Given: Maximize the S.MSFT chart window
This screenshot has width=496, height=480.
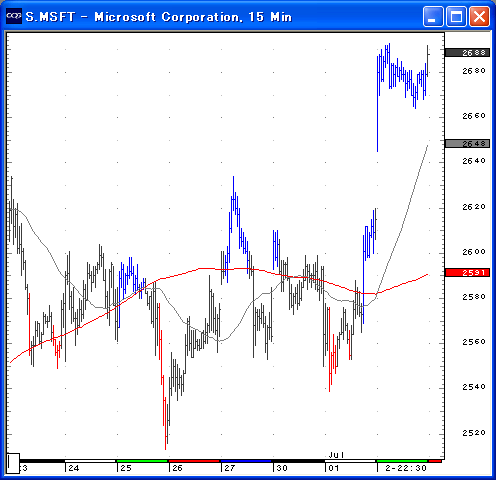Looking at the screenshot, I should tap(456, 16).
